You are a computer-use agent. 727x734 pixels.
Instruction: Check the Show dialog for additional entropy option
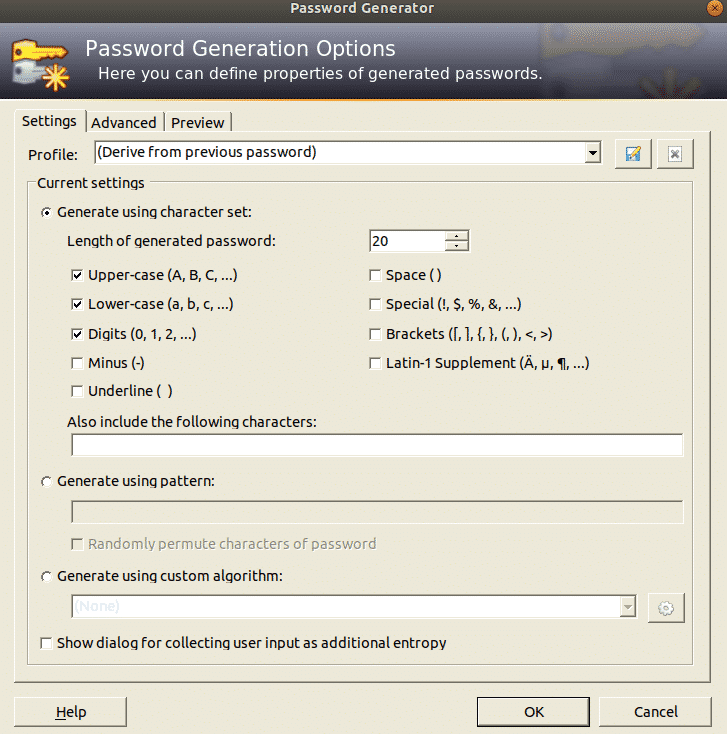coord(46,643)
